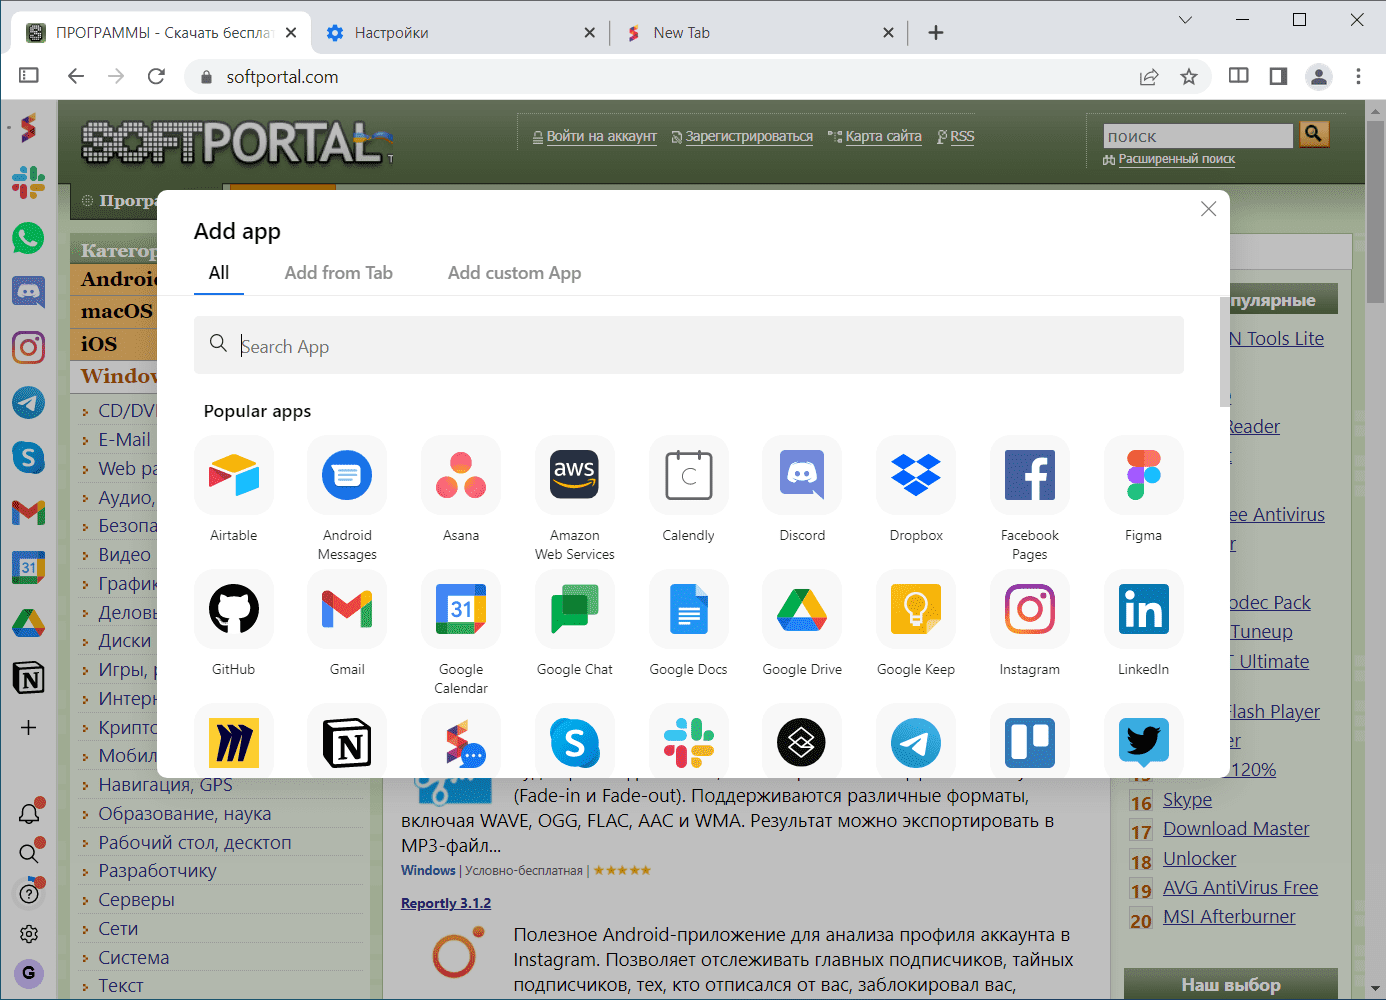Add the Twitter app
This screenshot has width=1386, height=1000.
click(x=1144, y=741)
